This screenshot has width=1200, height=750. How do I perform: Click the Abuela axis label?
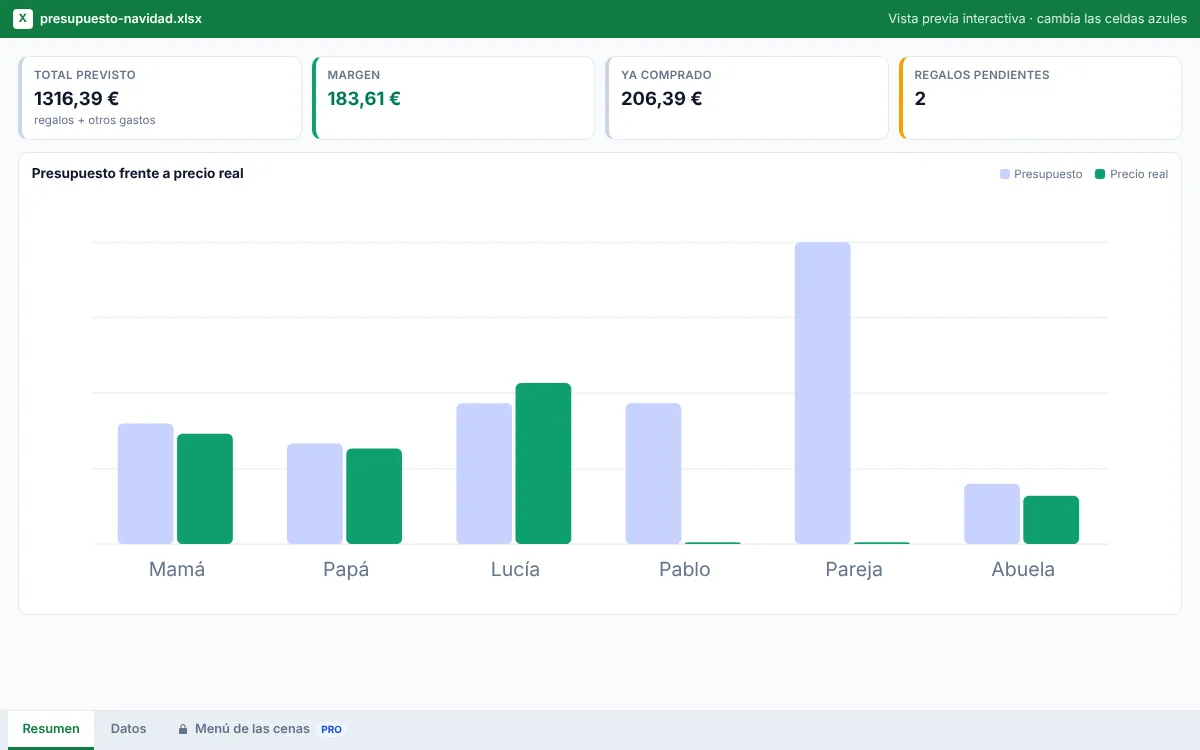tap(1023, 569)
